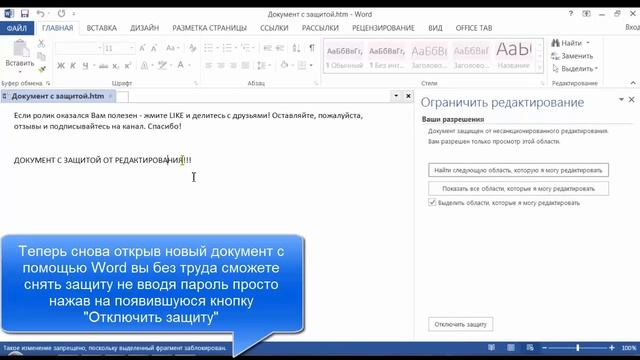Click Найти следующую область button
The image size is (640, 360).
(518, 170)
